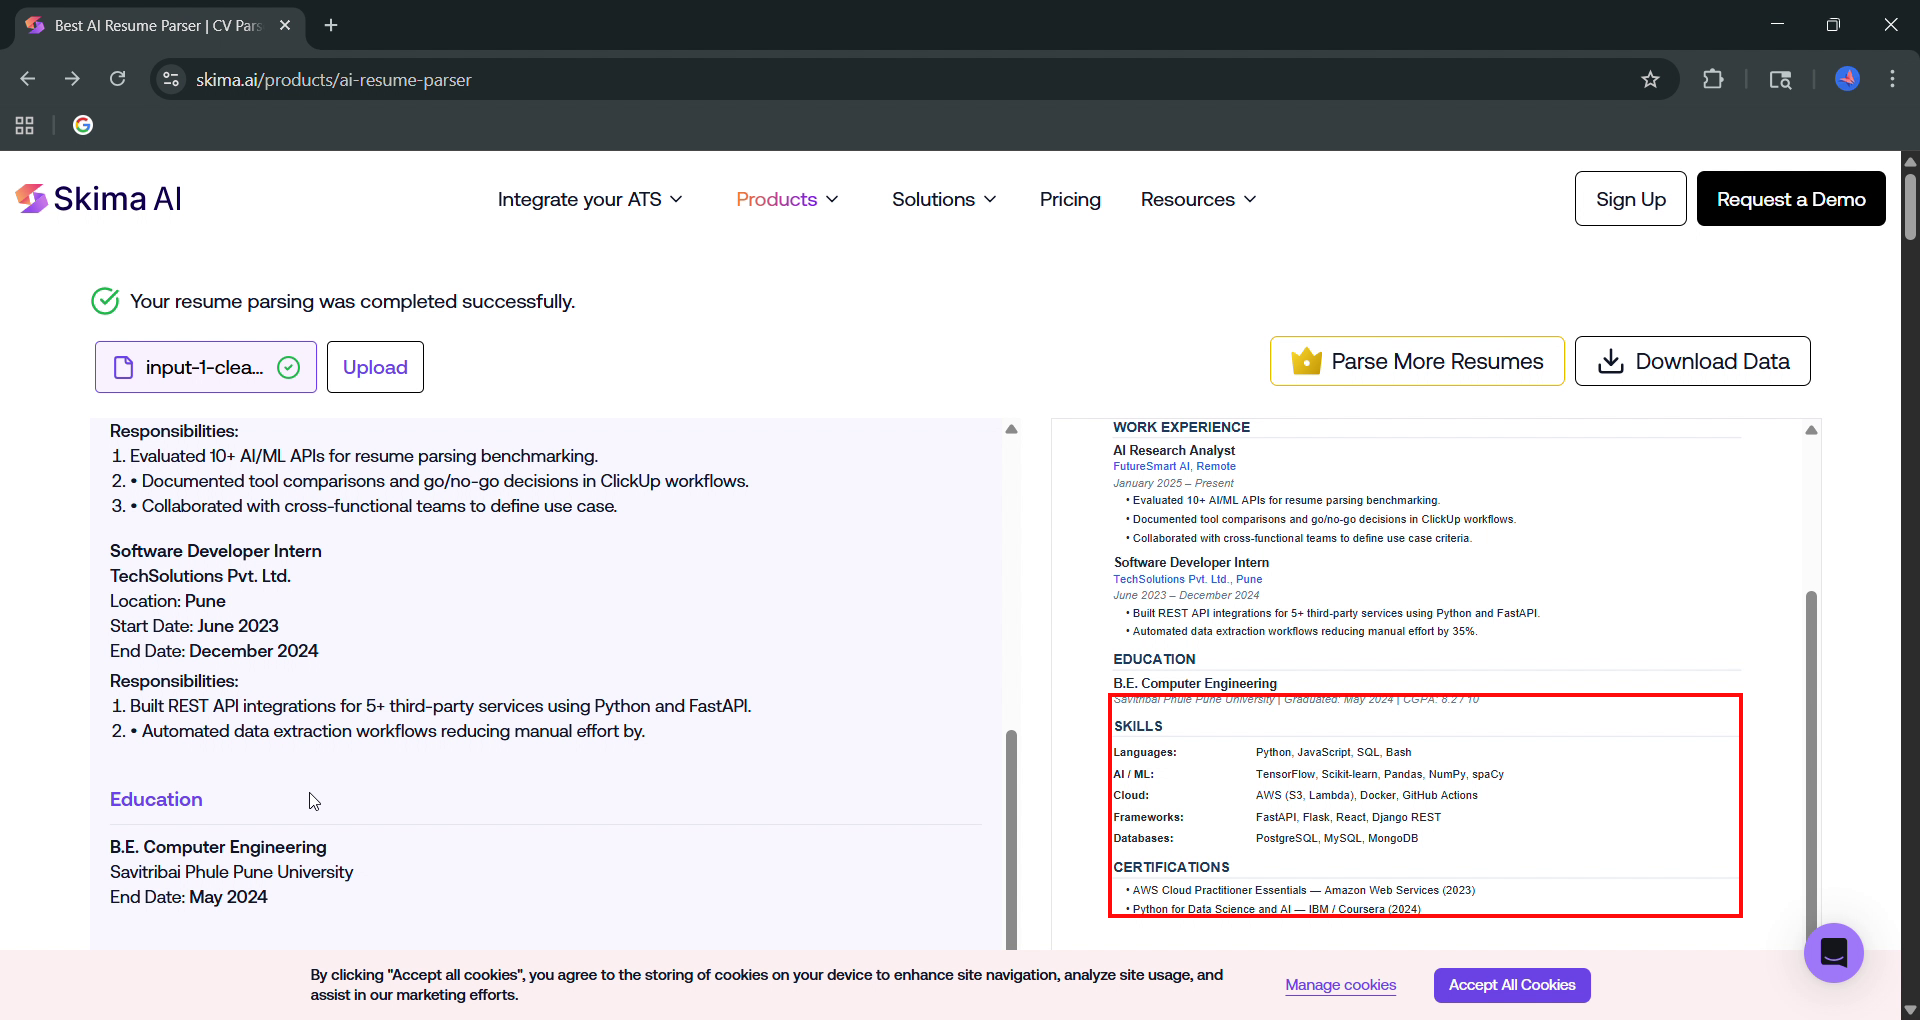The image size is (1920, 1020).
Task: Click scroll-up arrow of resume preview panel
Action: pyautogui.click(x=1811, y=430)
